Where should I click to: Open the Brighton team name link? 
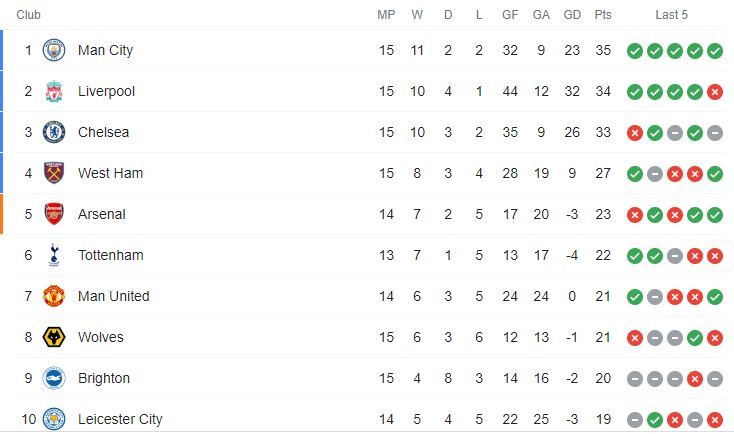coord(103,378)
